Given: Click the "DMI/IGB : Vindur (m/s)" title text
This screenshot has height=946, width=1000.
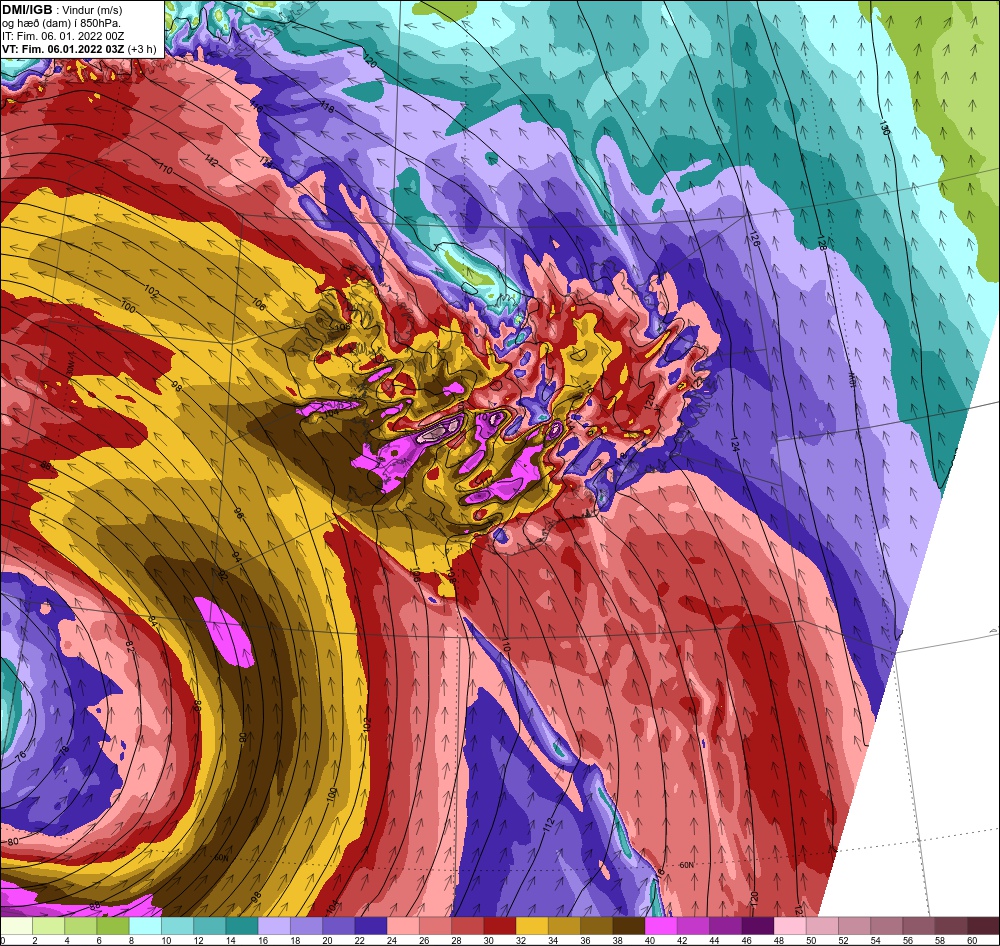Looking at the screenshot, I should pyautogui.click(x=62, y=10).
